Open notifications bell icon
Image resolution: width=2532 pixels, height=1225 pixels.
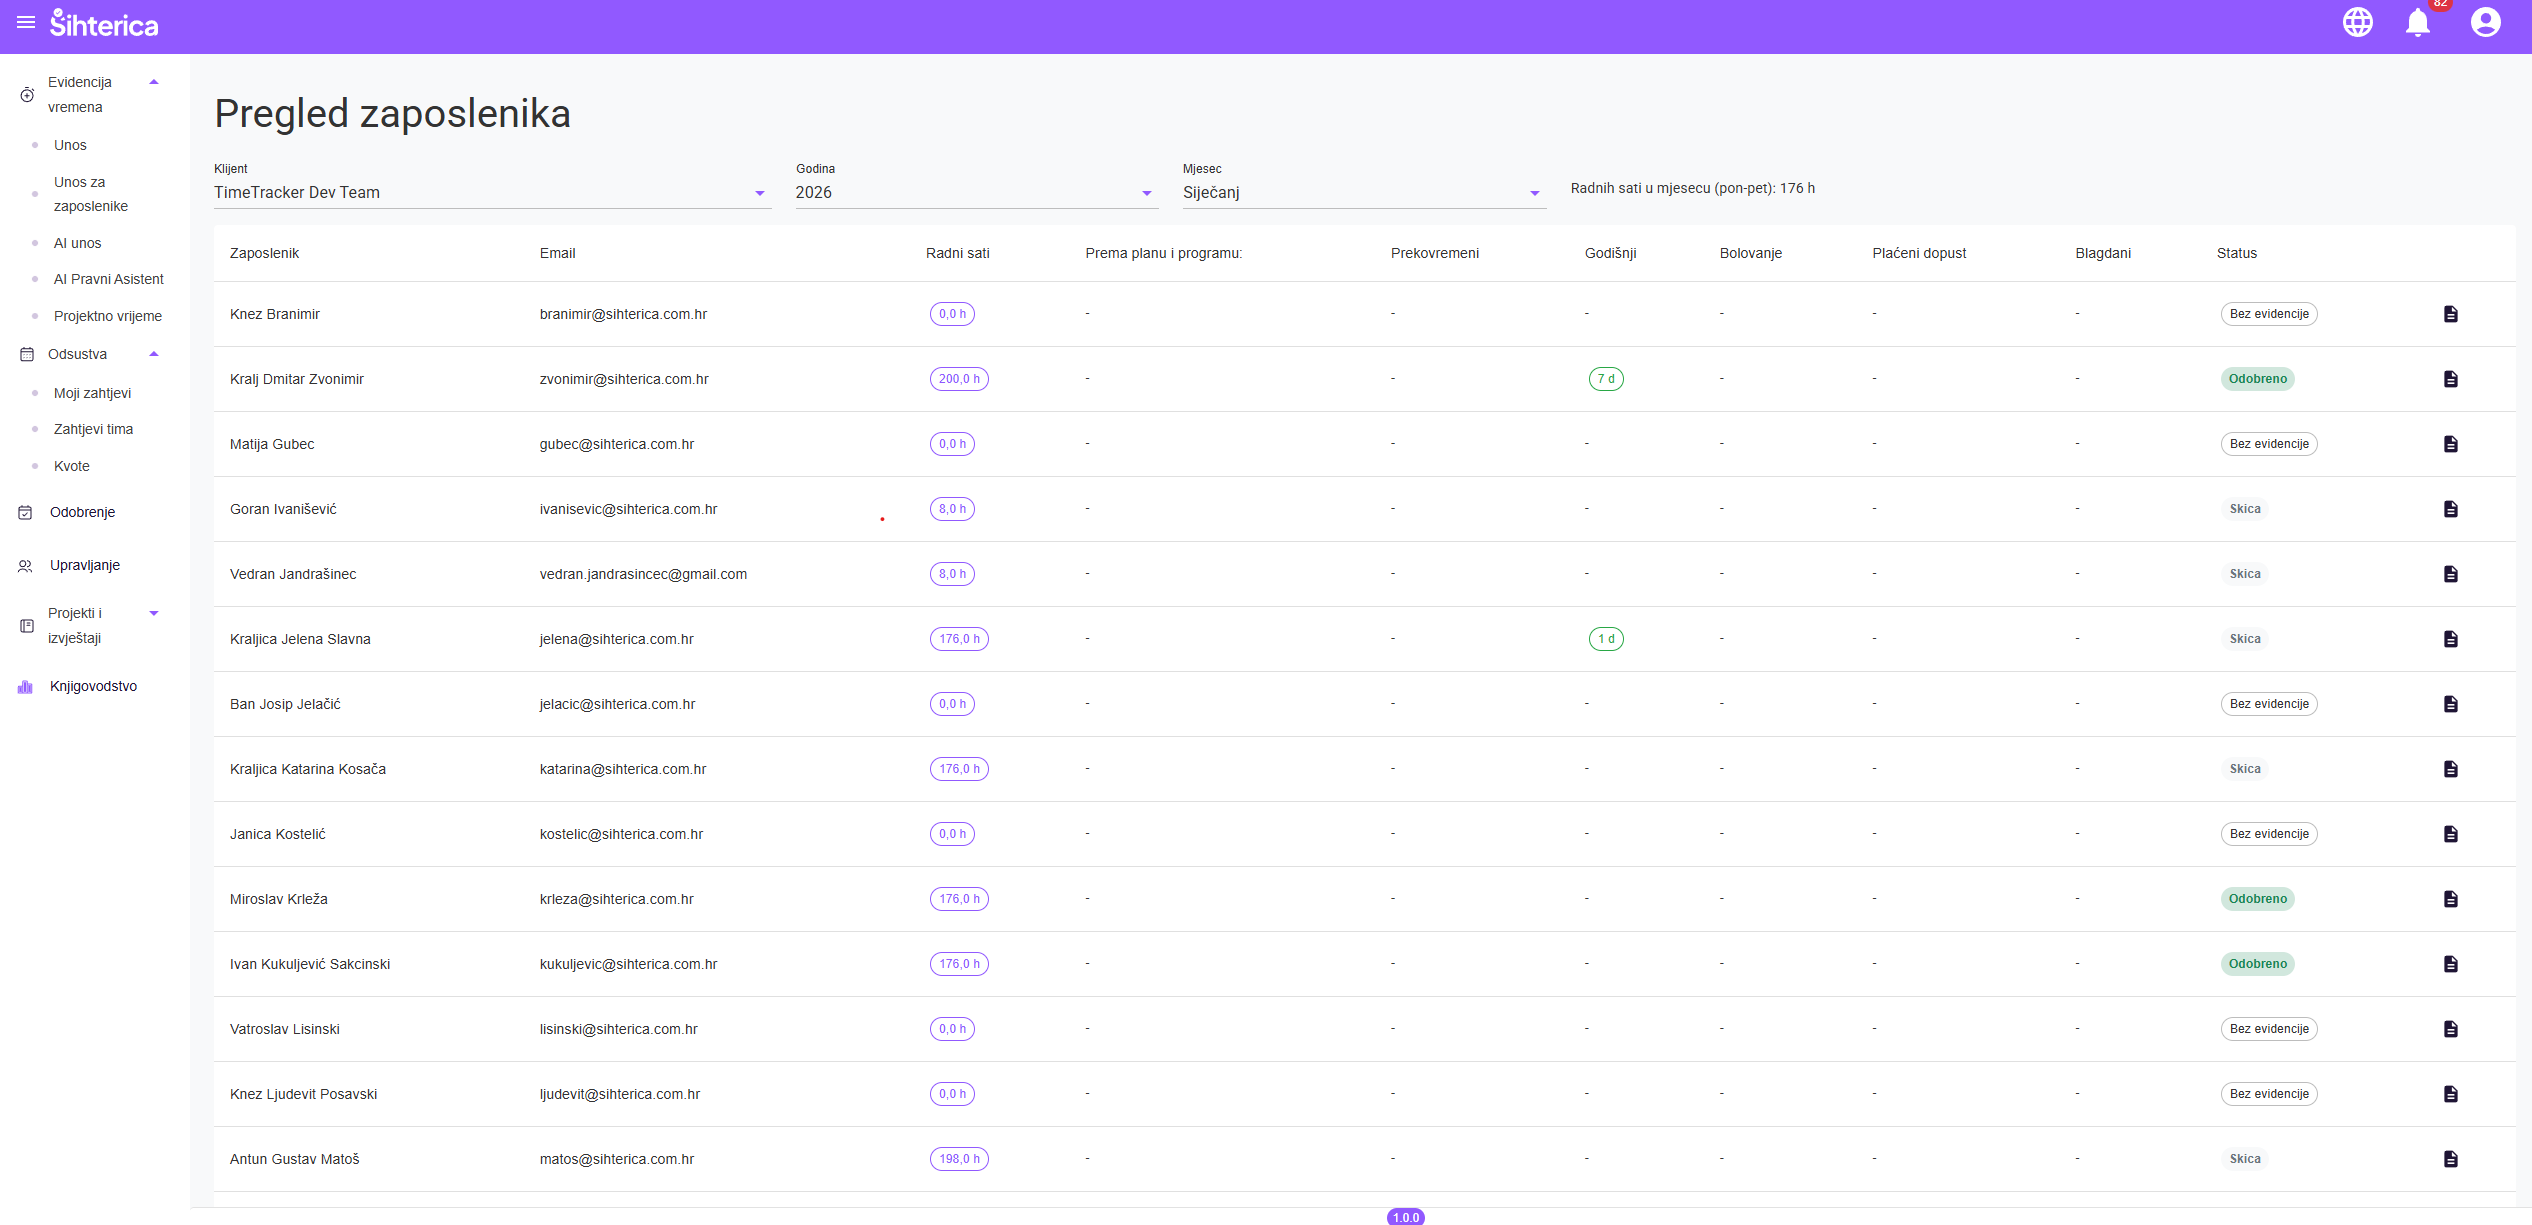[2417, 22]
